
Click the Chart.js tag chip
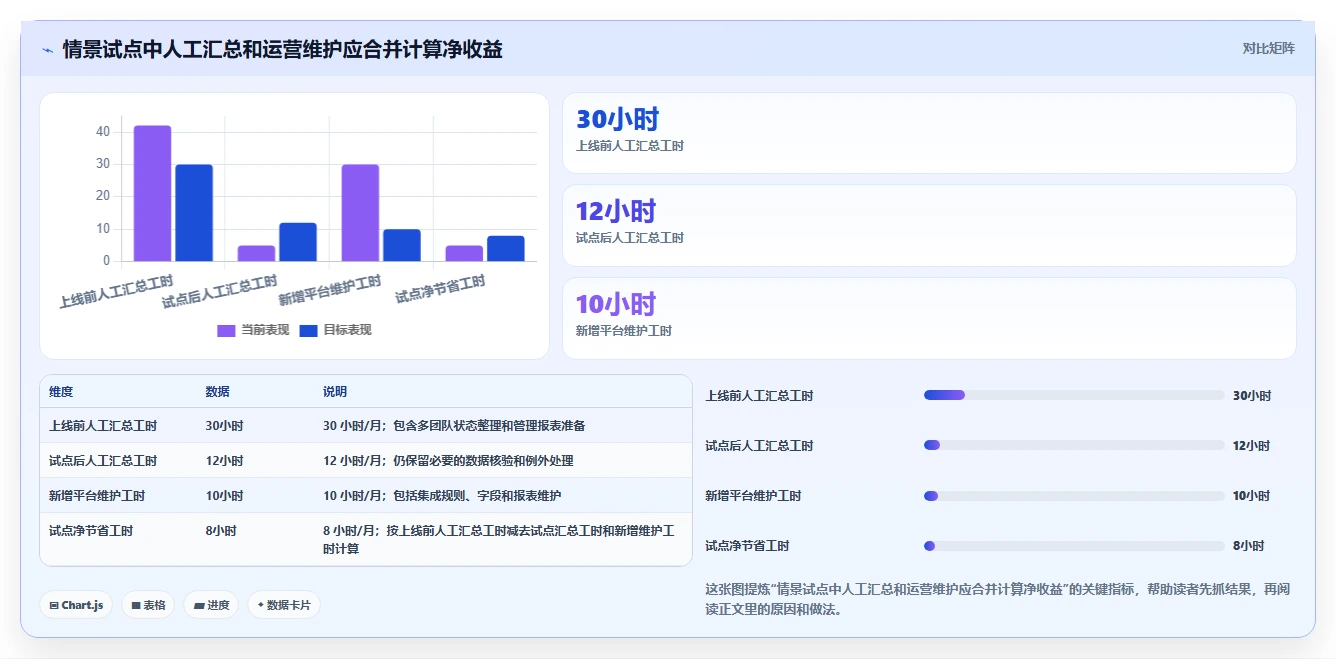76,605
